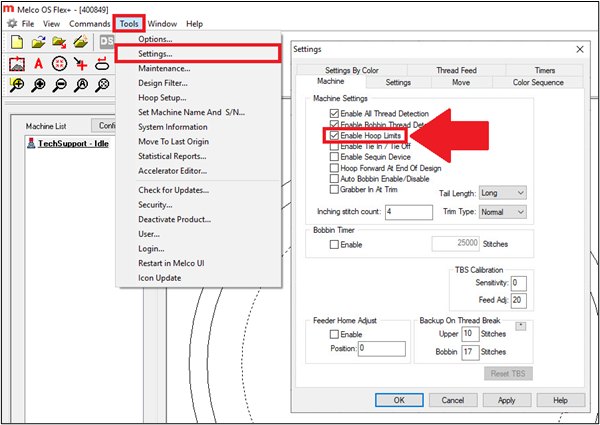Select the red letter A lettering tool
Image resolution: width=600 pixels, height=425 pixels.
(39, 64)
